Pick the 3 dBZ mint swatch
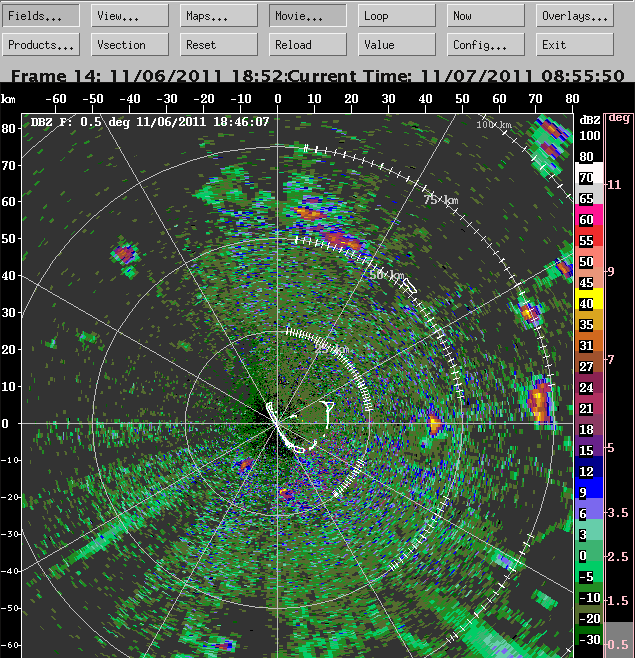The image size is (635, 658). pyautogui.click(x=589, y=530)
